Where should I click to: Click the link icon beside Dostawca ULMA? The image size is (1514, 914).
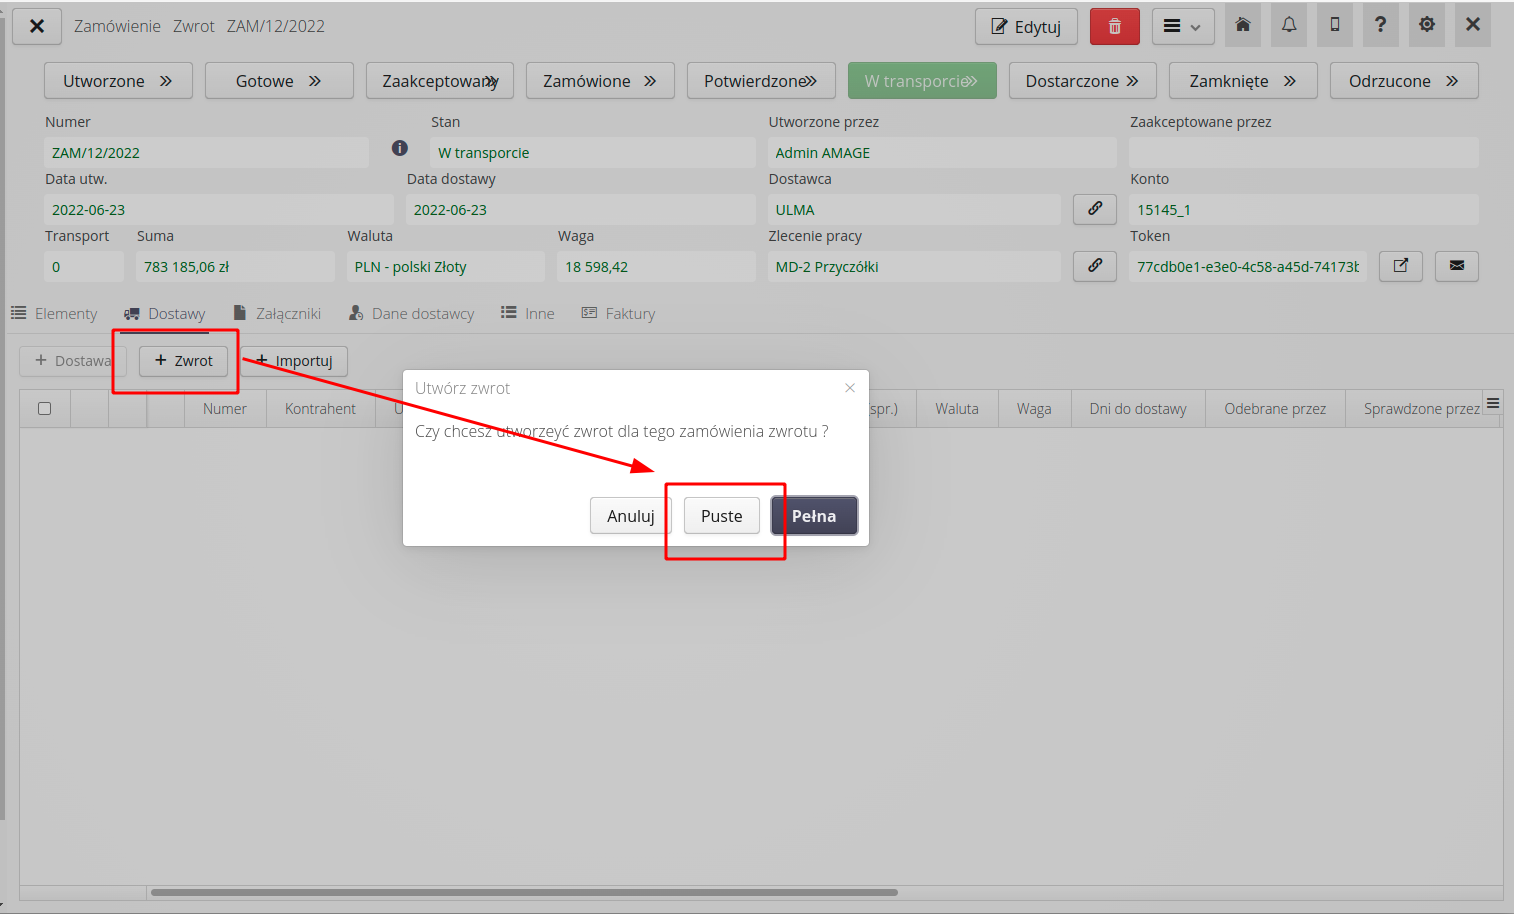pos(1095,209)
